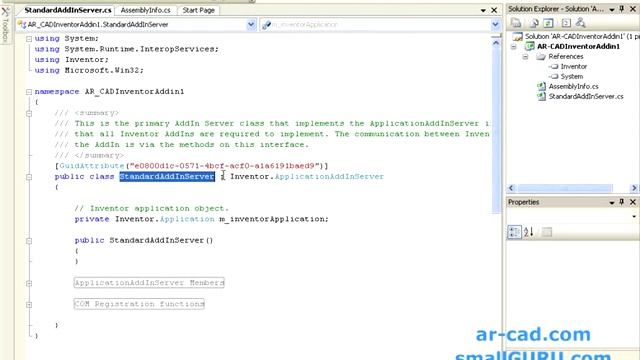Click AssemblyInfo.cs file icon in Solution Explorer
640x360 pixels.
click(x=541, y=86)
